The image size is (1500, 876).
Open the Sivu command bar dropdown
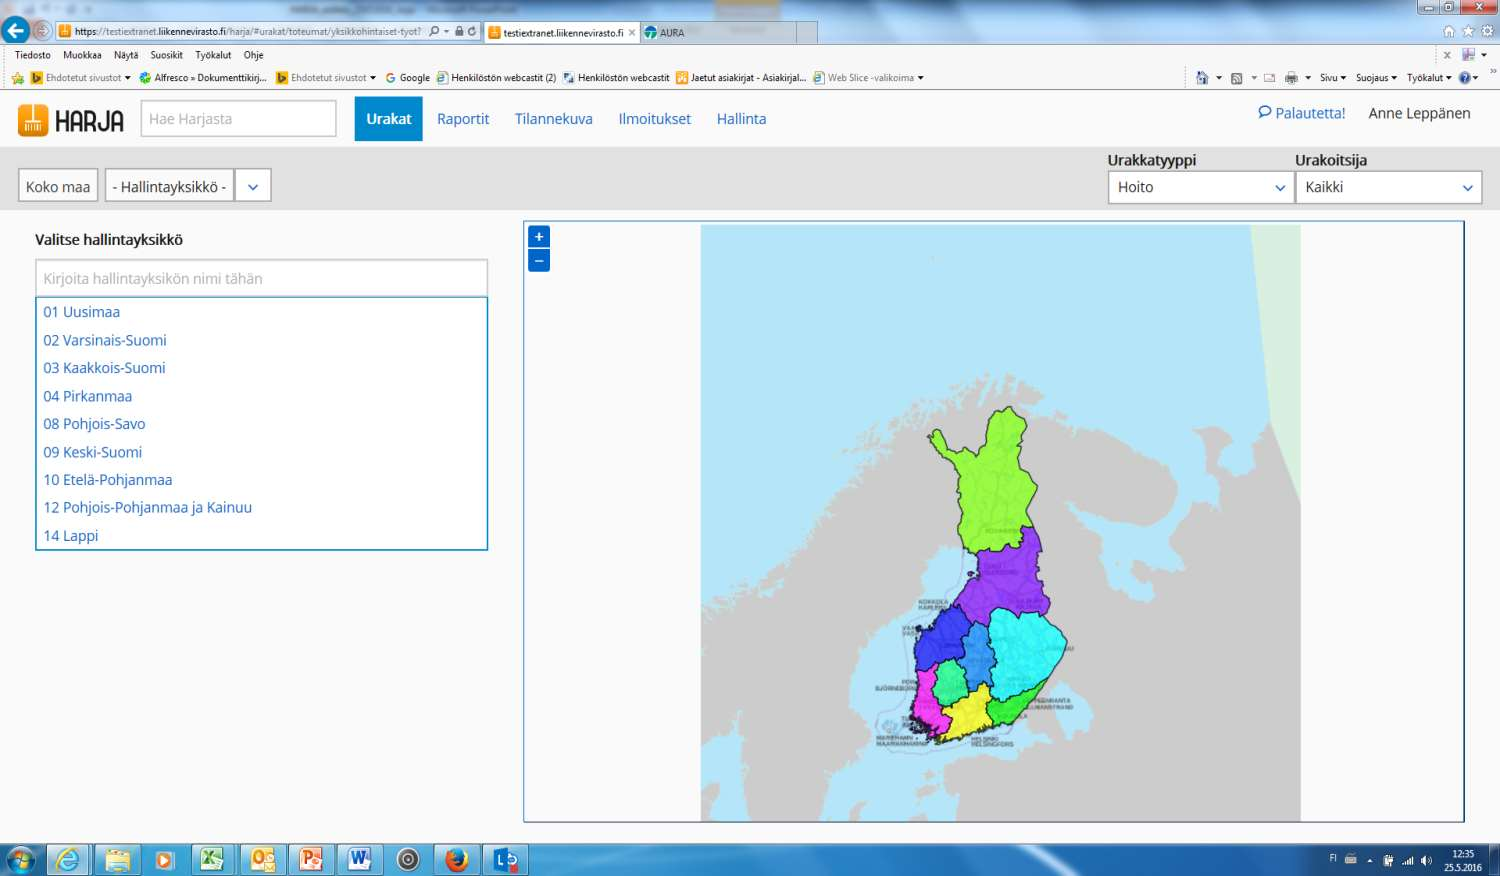point(1333,78)
